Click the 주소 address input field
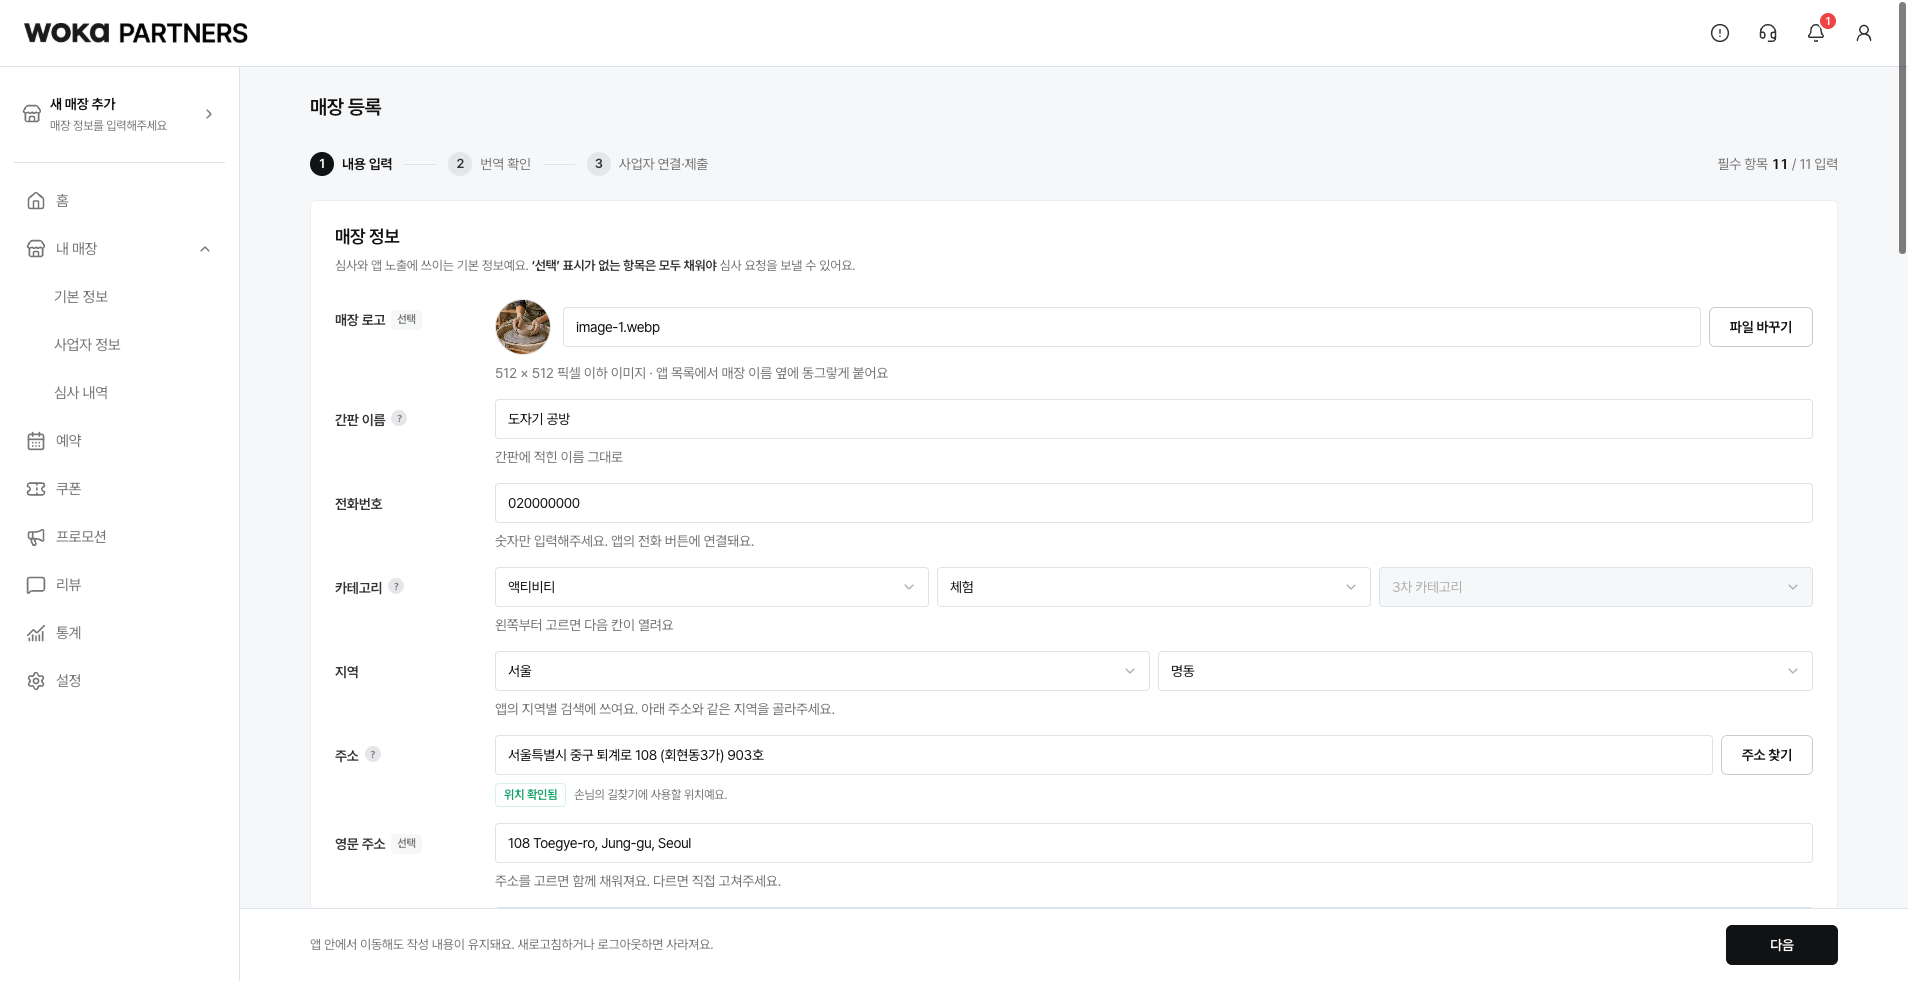This screenshot has height=981, width=1908. point(1104,755)
